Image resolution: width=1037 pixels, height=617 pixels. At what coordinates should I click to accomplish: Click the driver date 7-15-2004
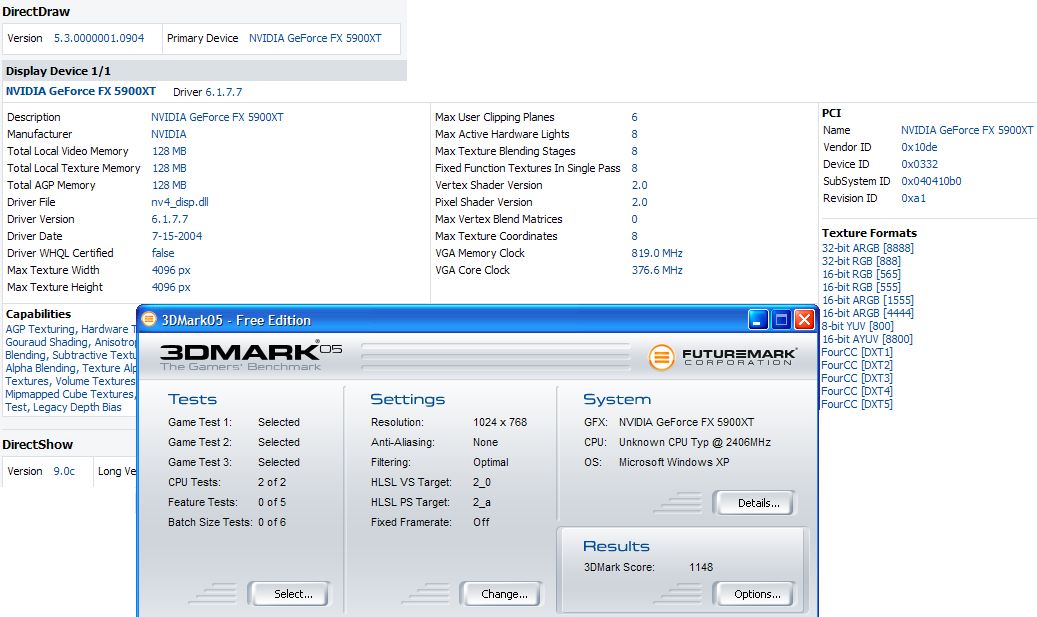[x=177, y=236]
